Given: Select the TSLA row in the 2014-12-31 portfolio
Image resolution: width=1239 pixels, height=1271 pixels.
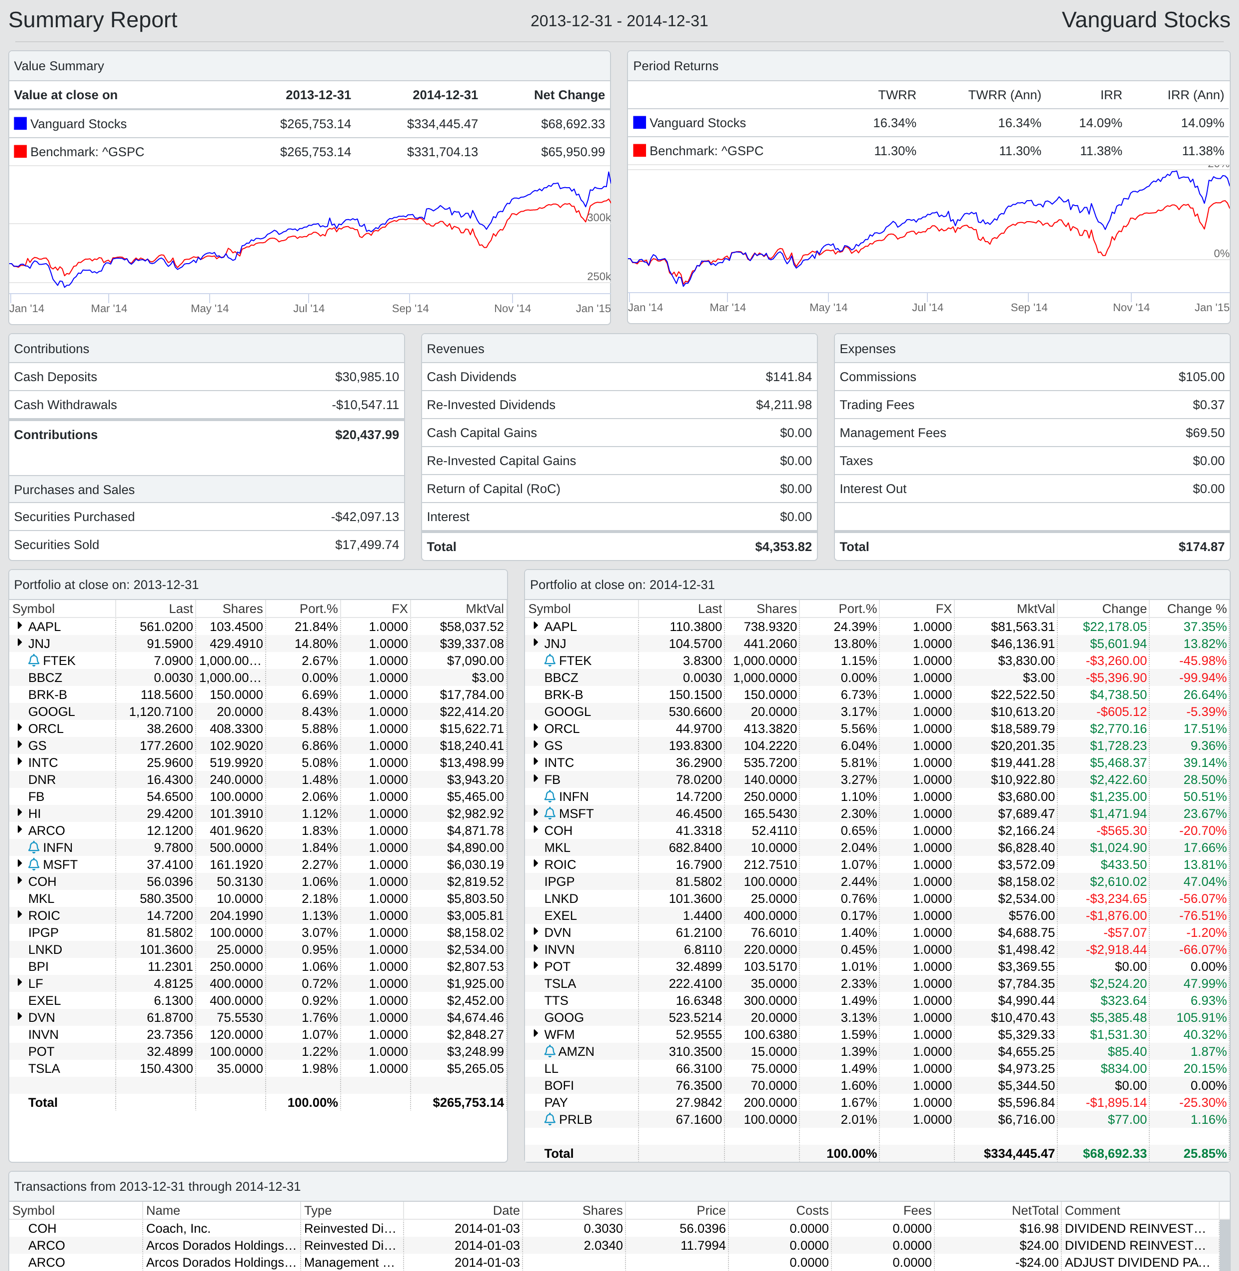Looking at the screenshot, I should (559, 984).
